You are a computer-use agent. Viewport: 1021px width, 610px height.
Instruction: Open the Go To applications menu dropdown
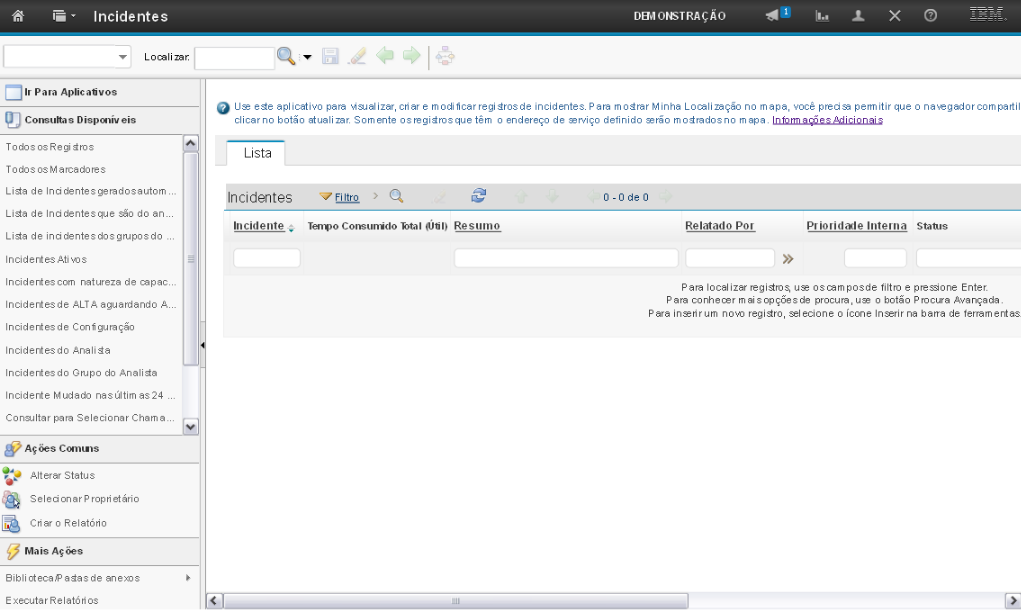66,16
